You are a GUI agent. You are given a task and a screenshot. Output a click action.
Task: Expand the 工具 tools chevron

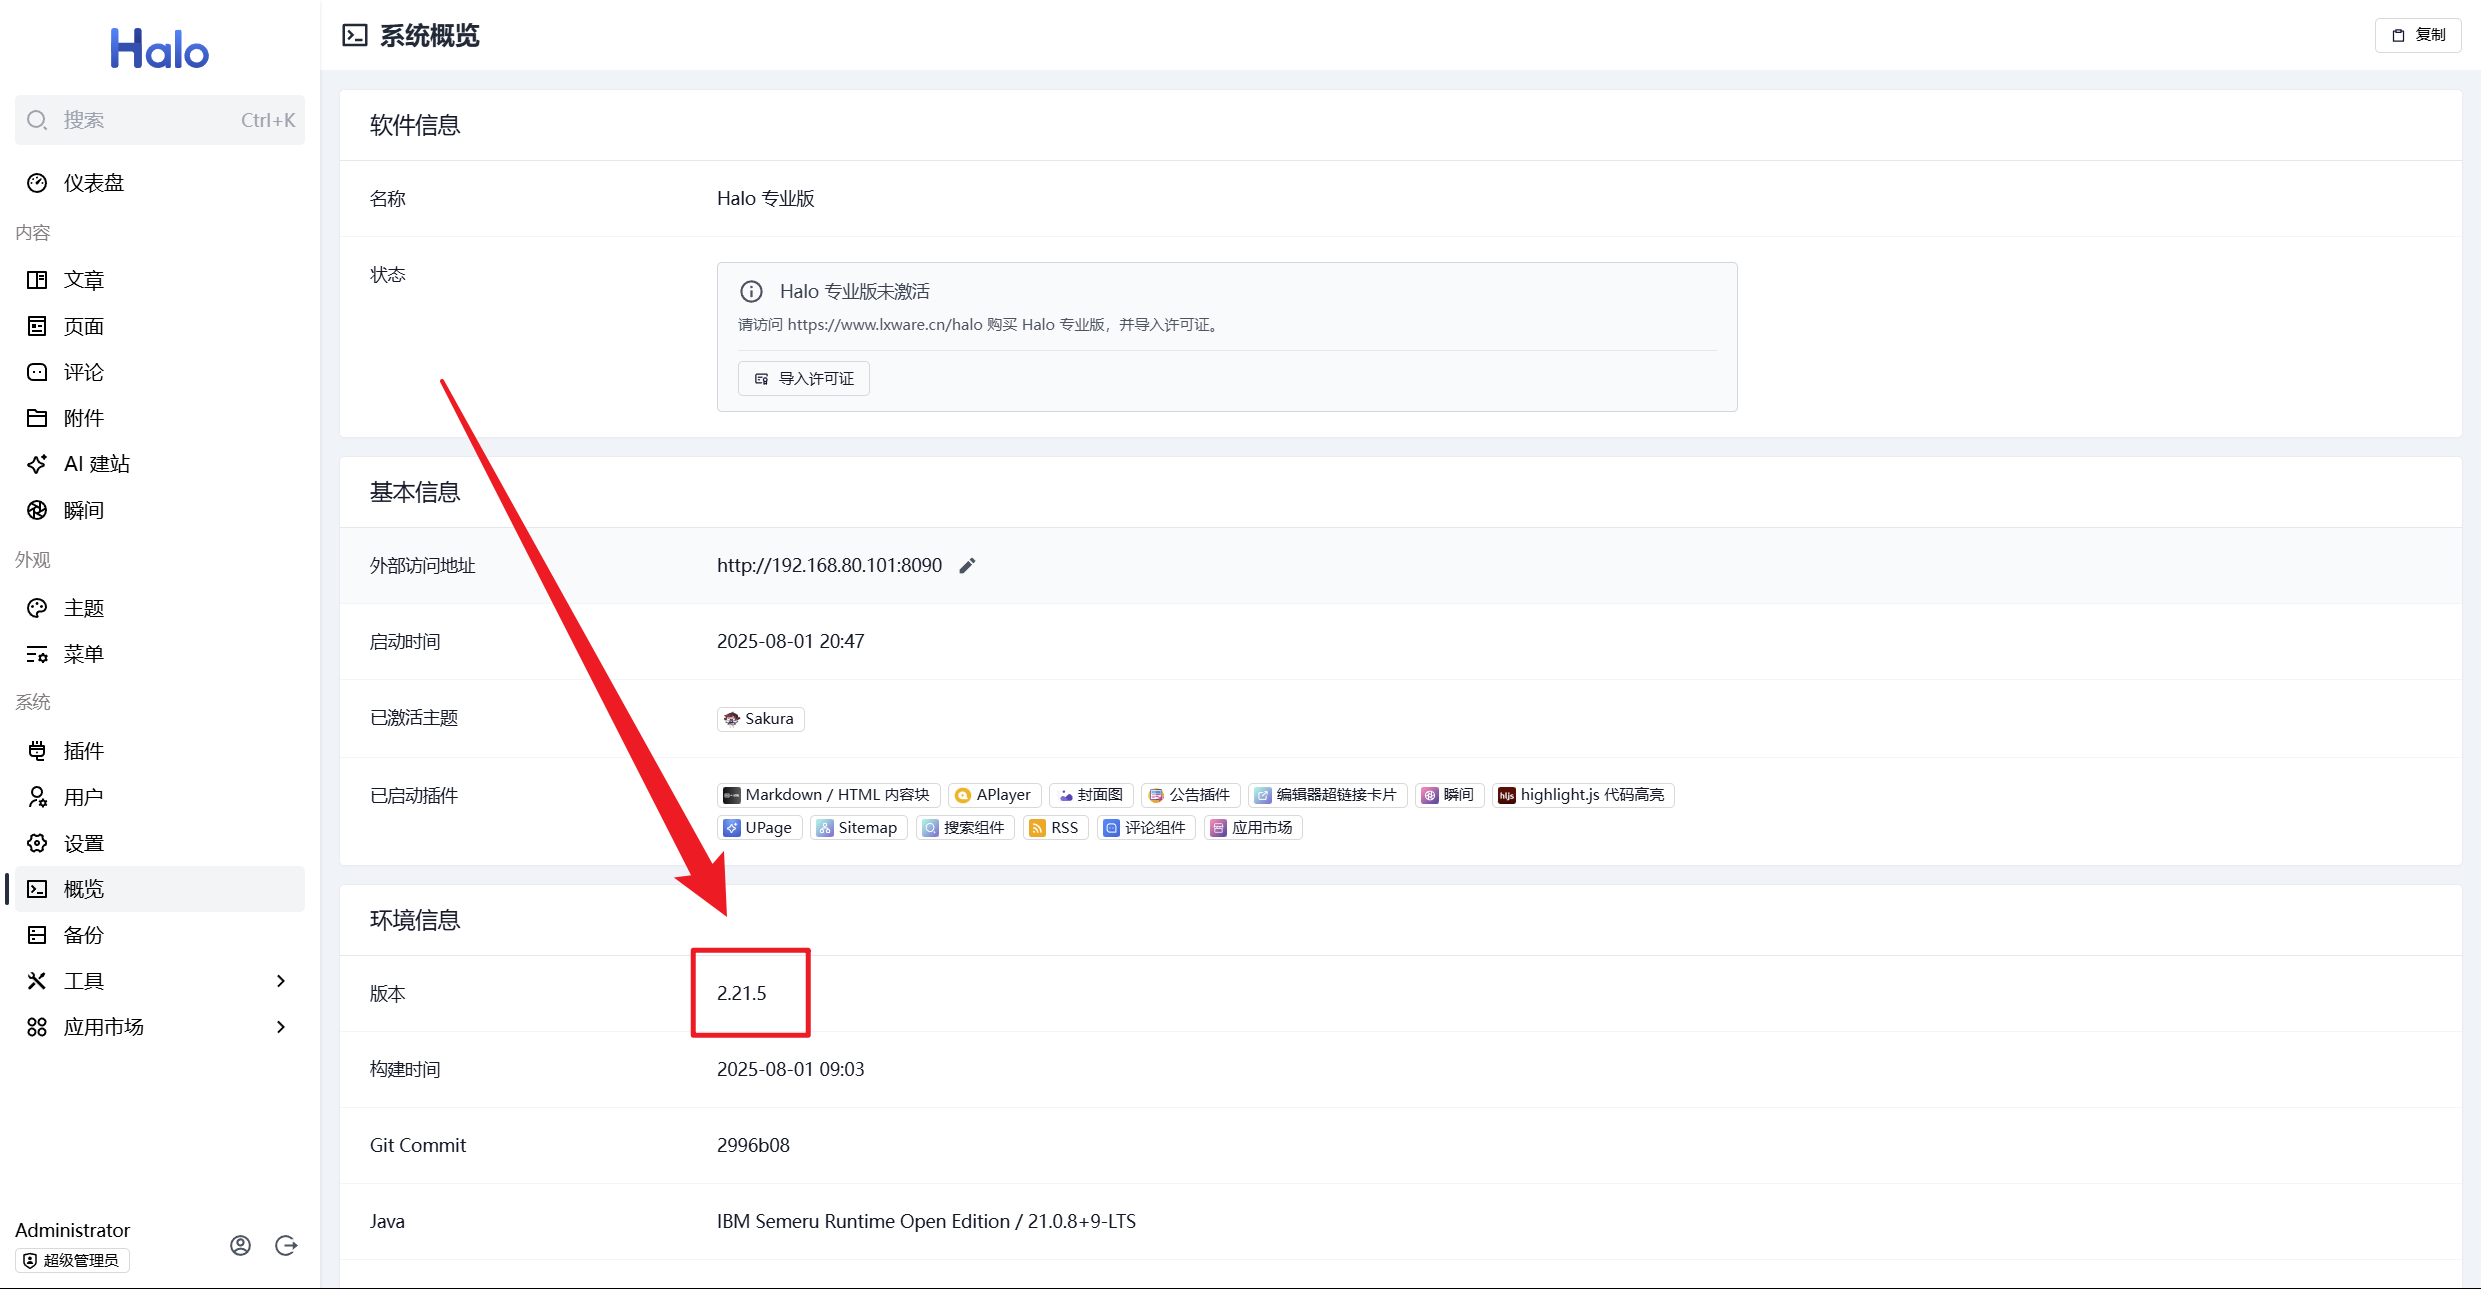281,981
